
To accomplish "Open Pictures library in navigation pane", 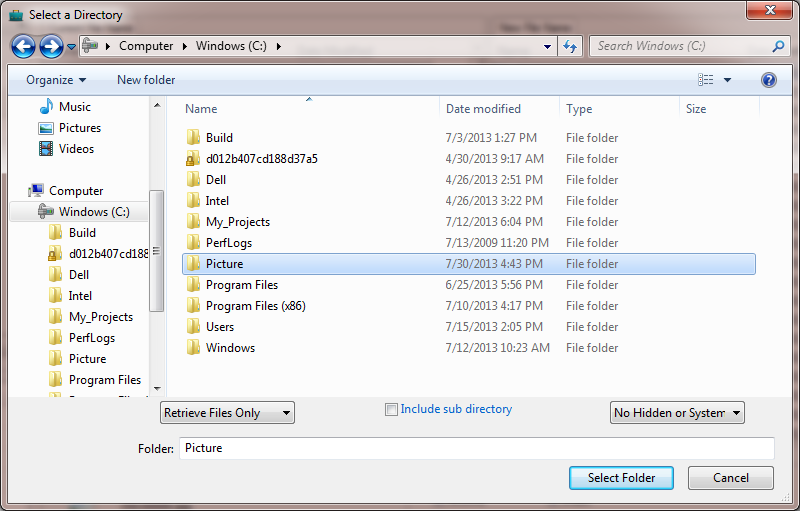I will pos(80,127).
